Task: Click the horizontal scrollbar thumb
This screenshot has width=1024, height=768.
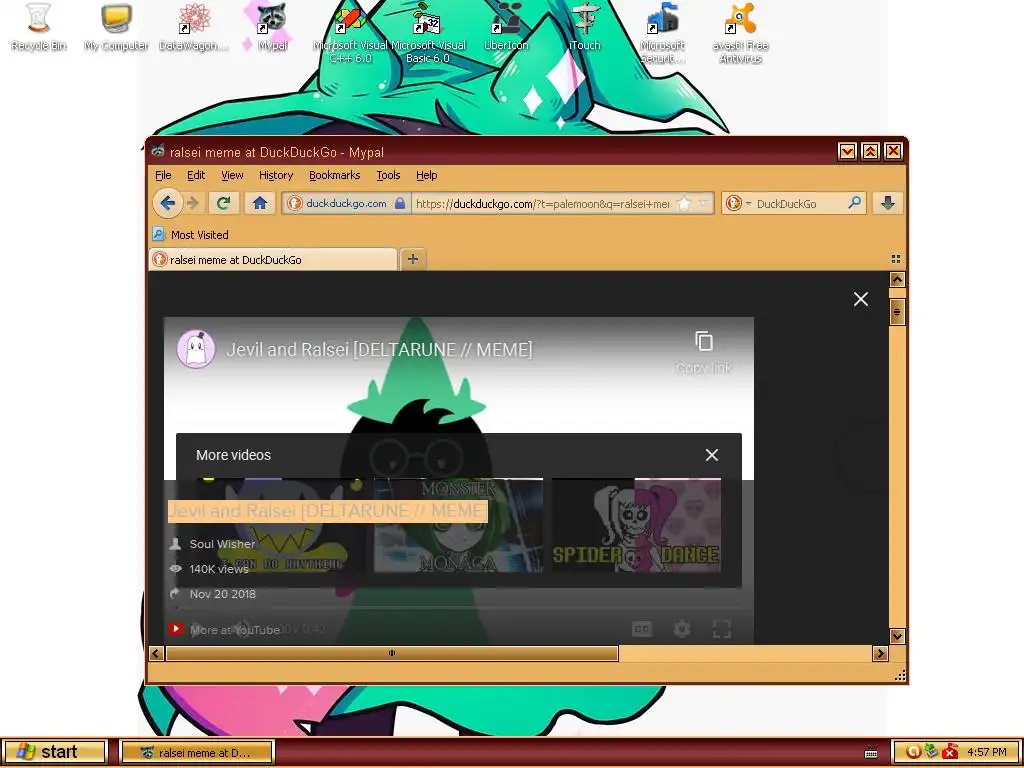Action: point(392,653)
